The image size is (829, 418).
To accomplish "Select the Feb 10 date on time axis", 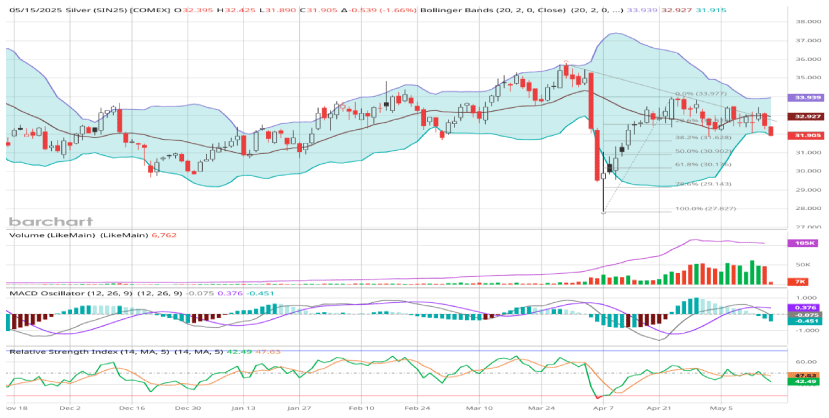I will (362, 408).
